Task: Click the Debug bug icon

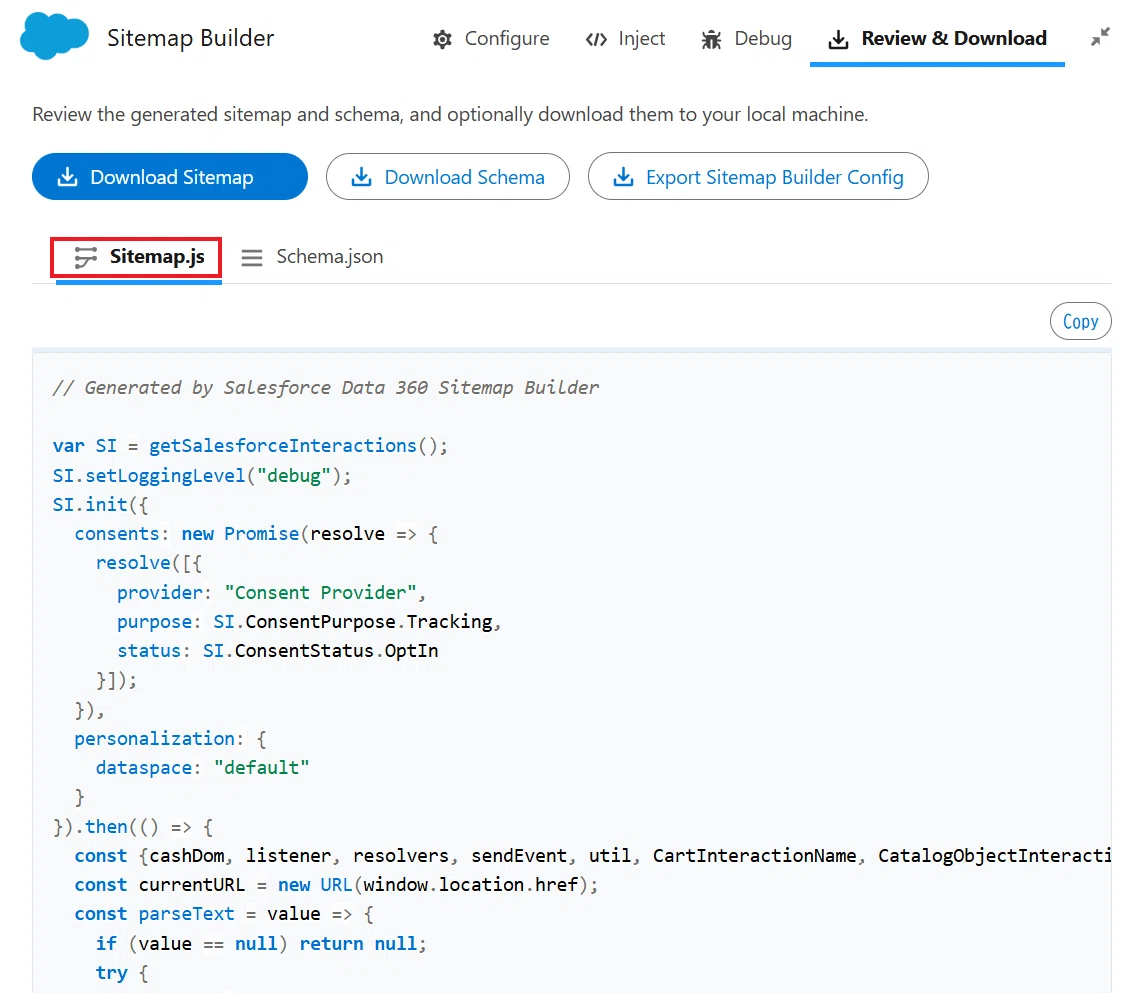Action: point(711,39)
